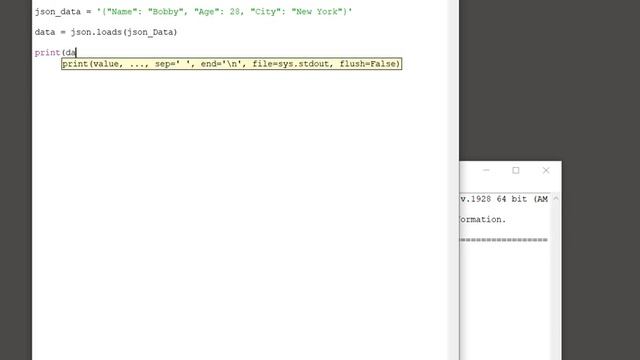
Task: Click the json_data assignment line in editor
Action: click(193, 12)
